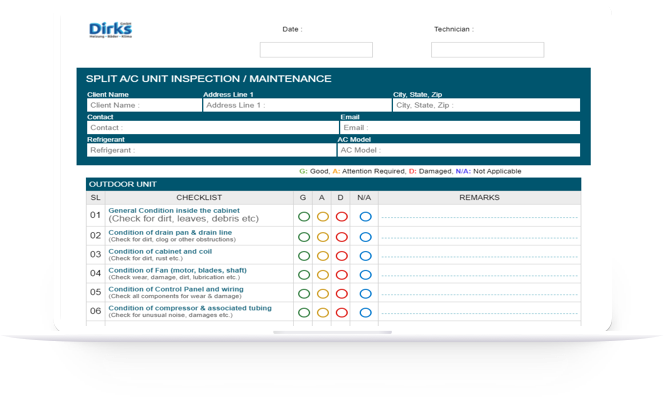664x397 pixels.
Task: Click 'General Condition inside the cabinet' text
Action: coord(174,211)
